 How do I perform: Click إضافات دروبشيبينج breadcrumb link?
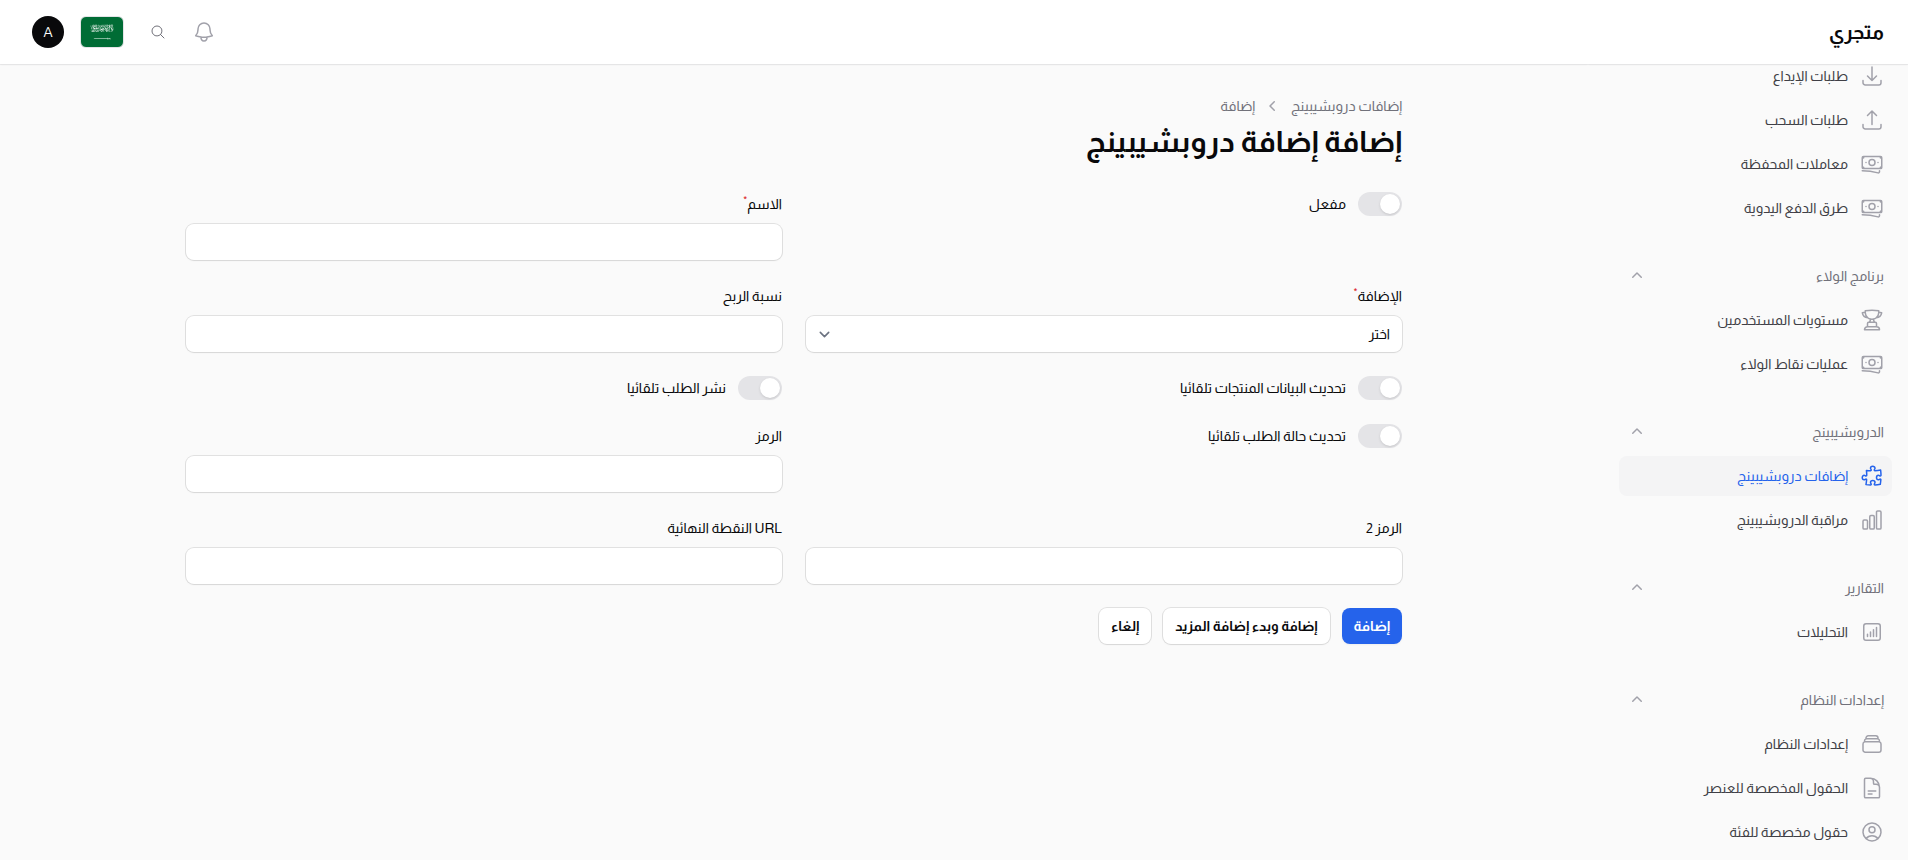pyautogui.click(x=1346, y=106)
